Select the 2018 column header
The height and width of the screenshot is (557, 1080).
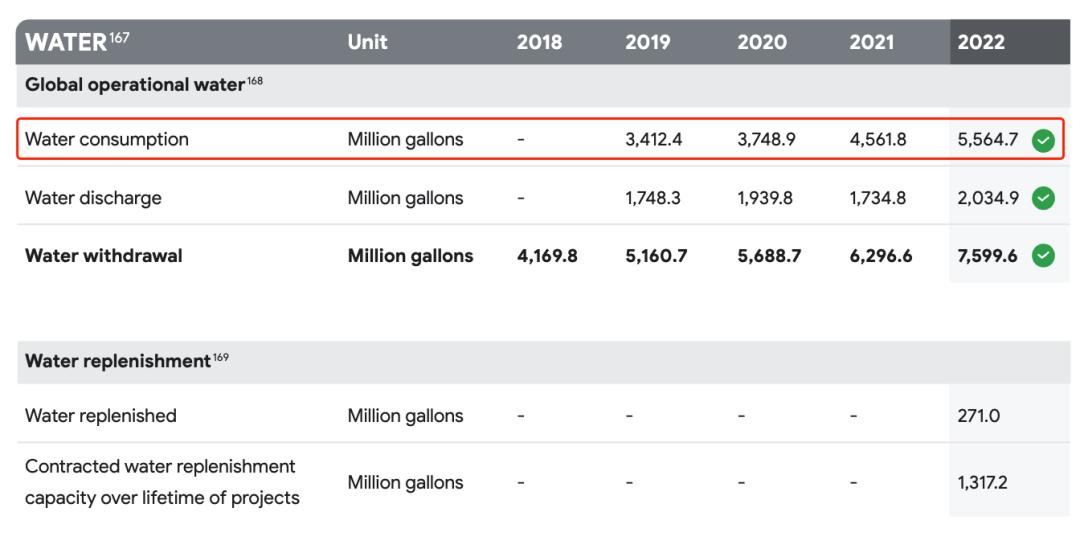539,42
